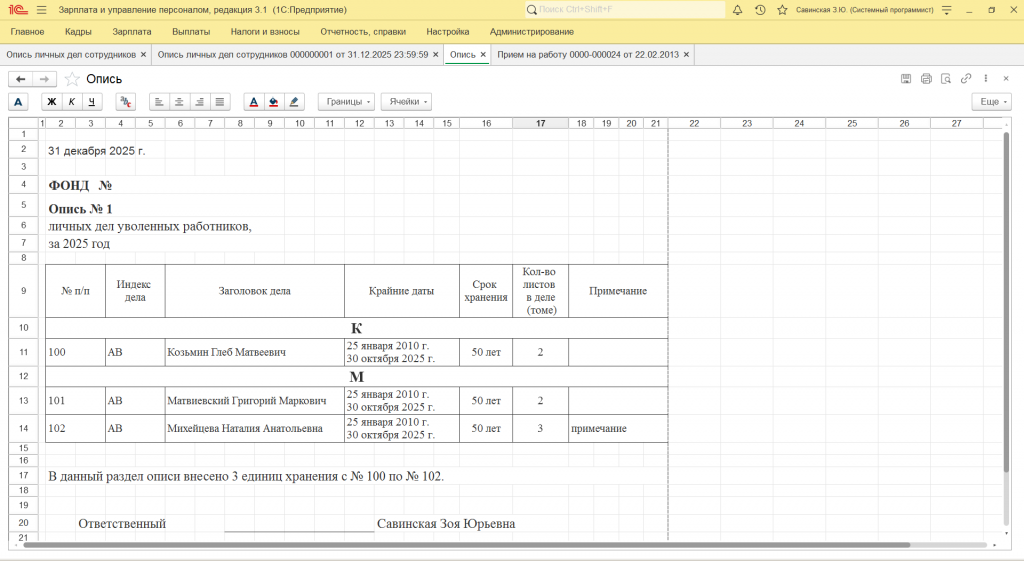Open the notifications bell
Image resolution: width=1024 pixels, height=561 pixels.
737,10
